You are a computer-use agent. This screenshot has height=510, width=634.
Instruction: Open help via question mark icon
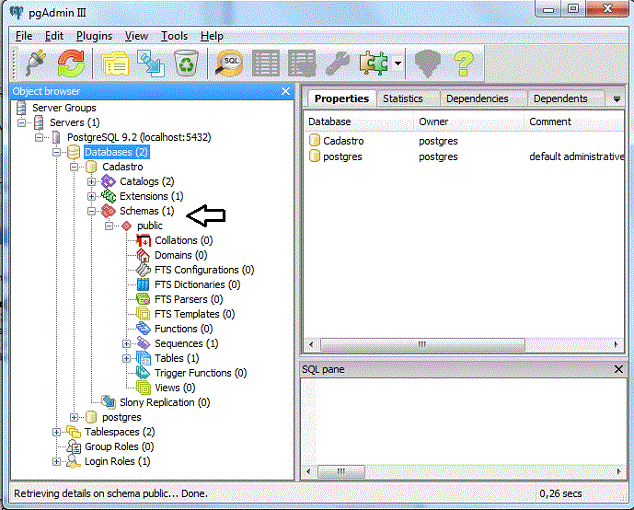point(463,63)
